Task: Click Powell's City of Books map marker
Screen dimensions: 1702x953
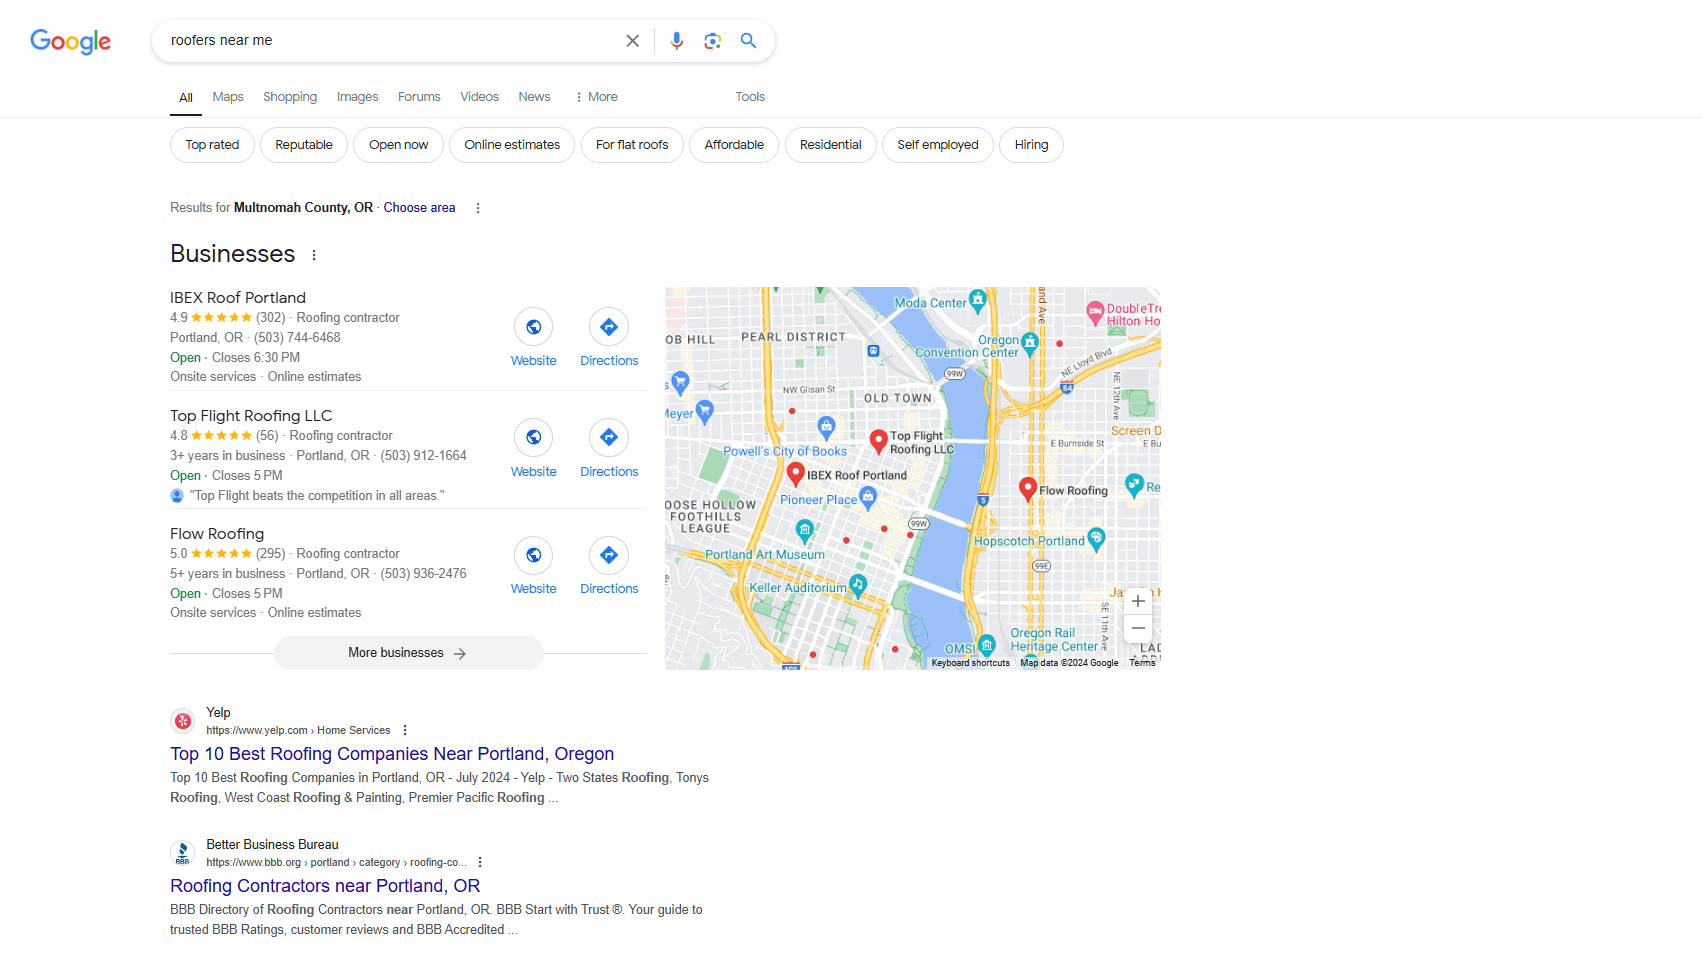Action: [x=826, y=427]
